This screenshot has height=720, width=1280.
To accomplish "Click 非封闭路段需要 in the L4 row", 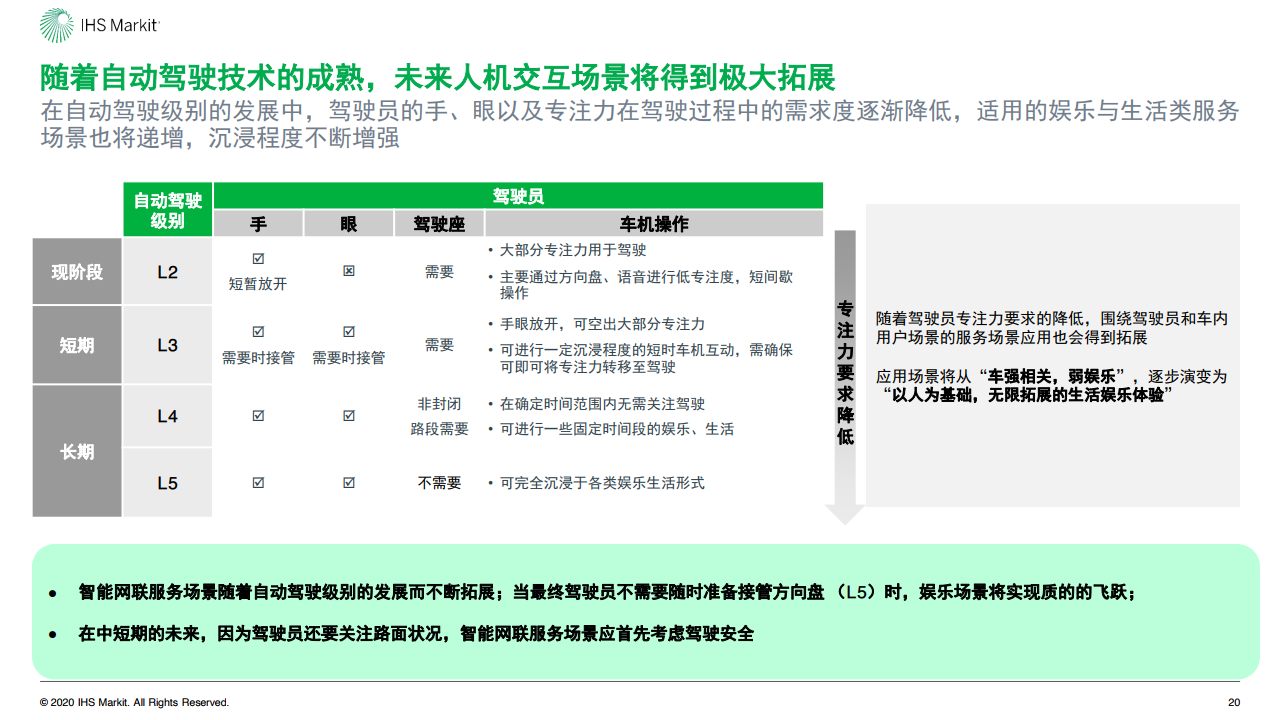I will 439,416.
